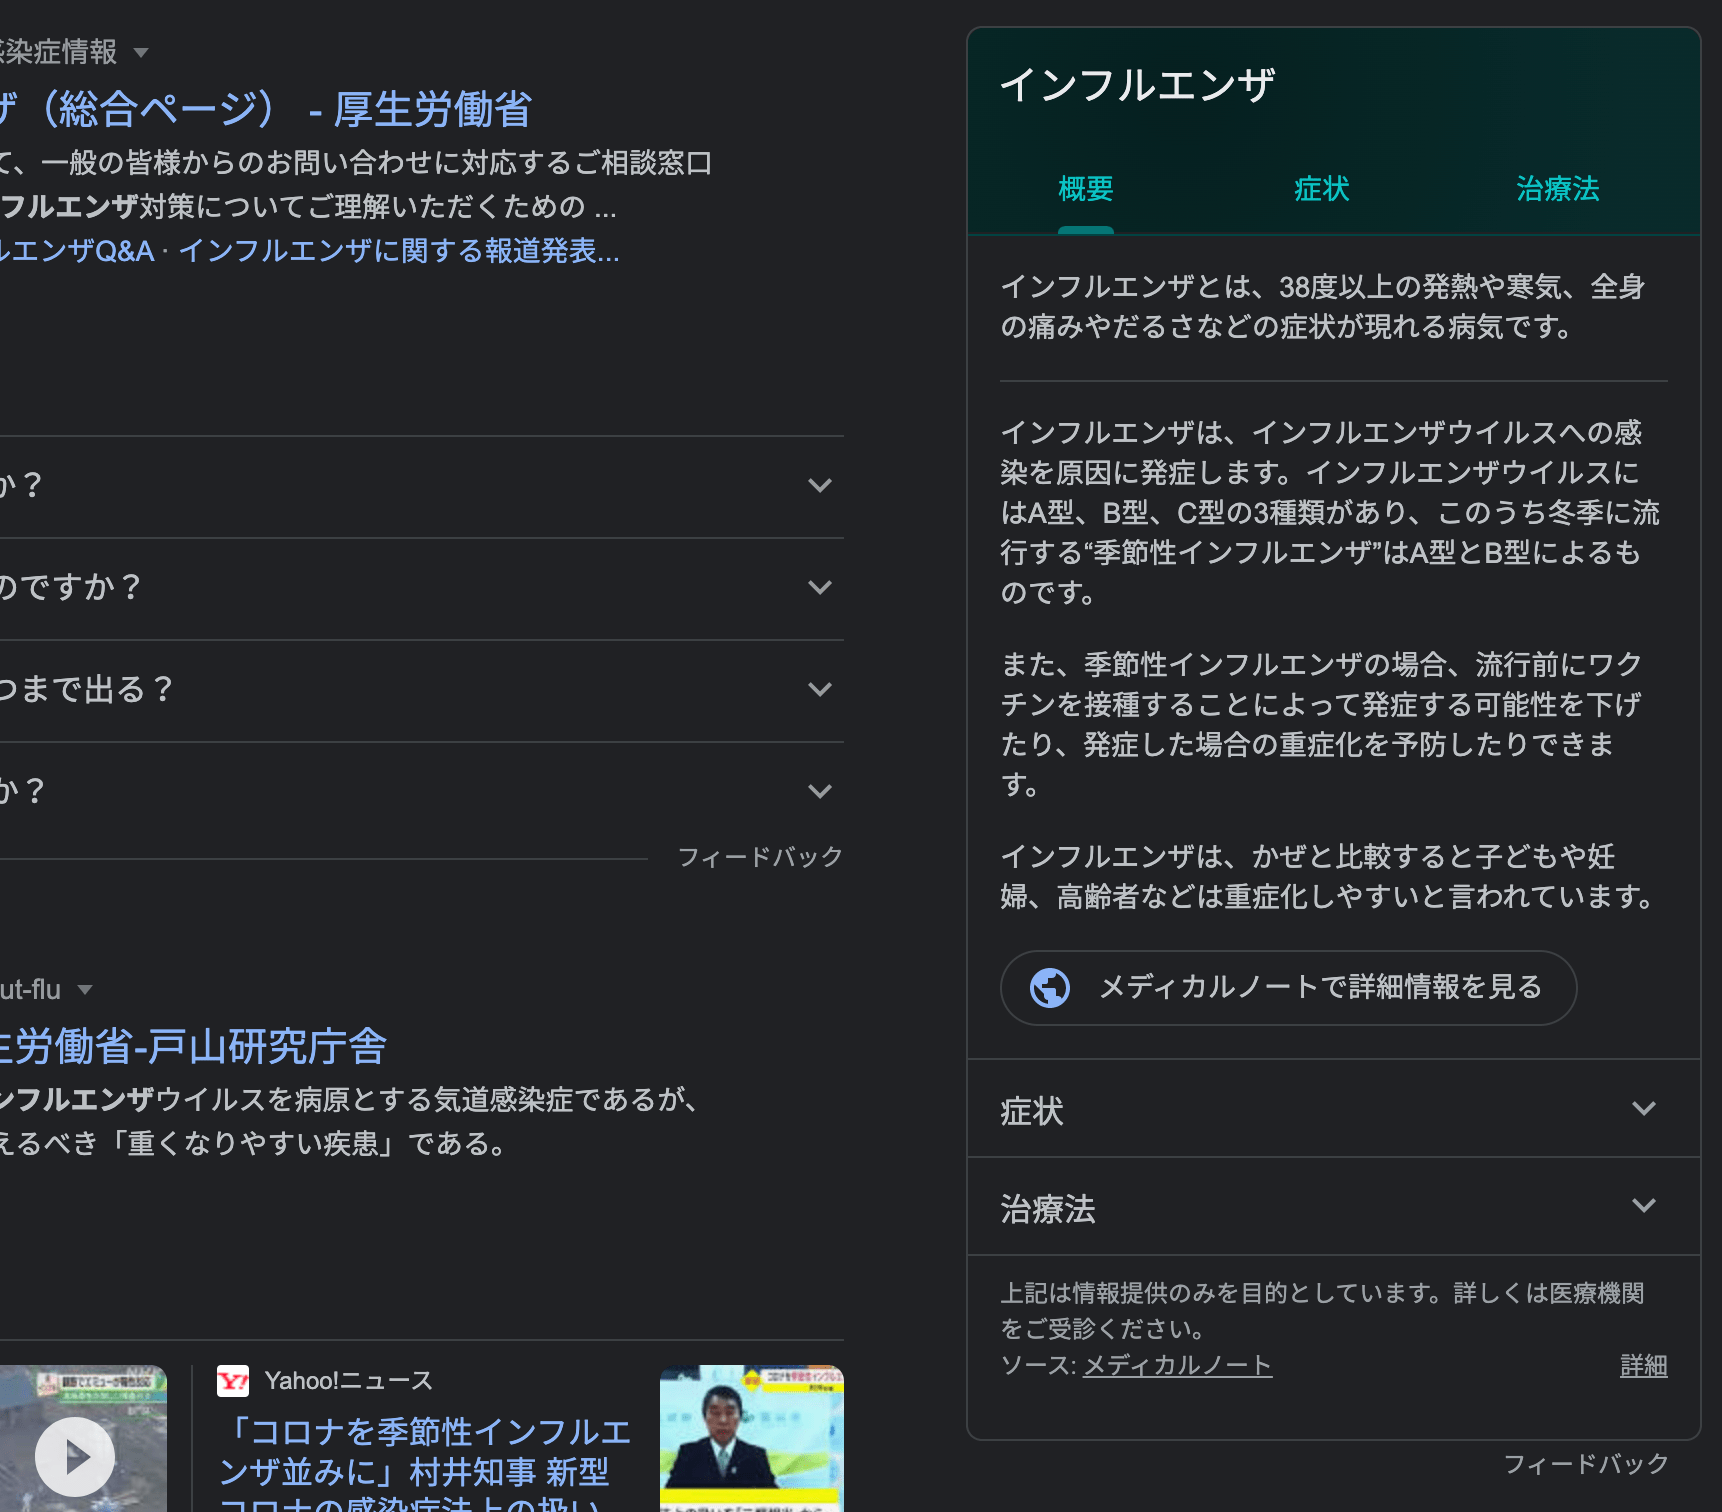Viewport: 1722px width, 1512px height.
Task: Switch to 治療法 tab
Action: (x=1557, y=189)
